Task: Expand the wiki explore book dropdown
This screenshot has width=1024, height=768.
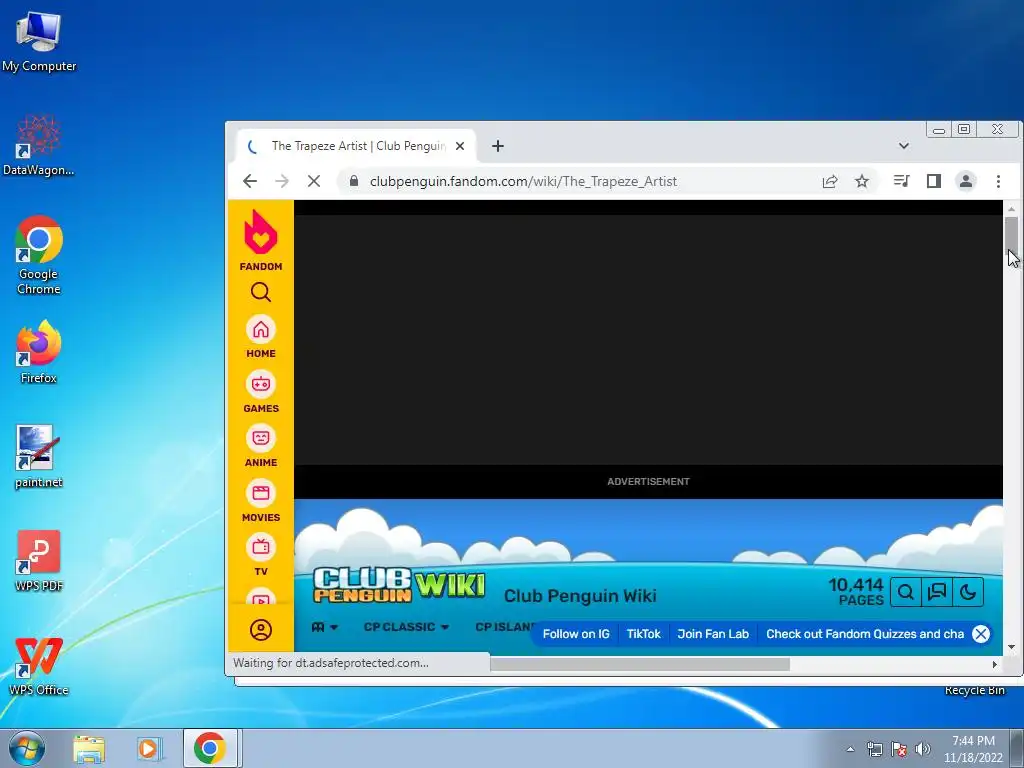Action: point(325,627)
